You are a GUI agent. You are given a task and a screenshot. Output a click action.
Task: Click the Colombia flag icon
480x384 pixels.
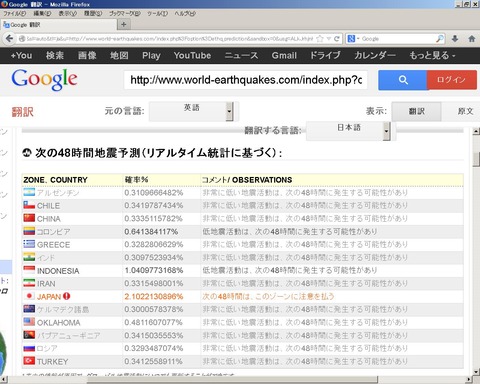pyautogui.click(x=29, y=231)
